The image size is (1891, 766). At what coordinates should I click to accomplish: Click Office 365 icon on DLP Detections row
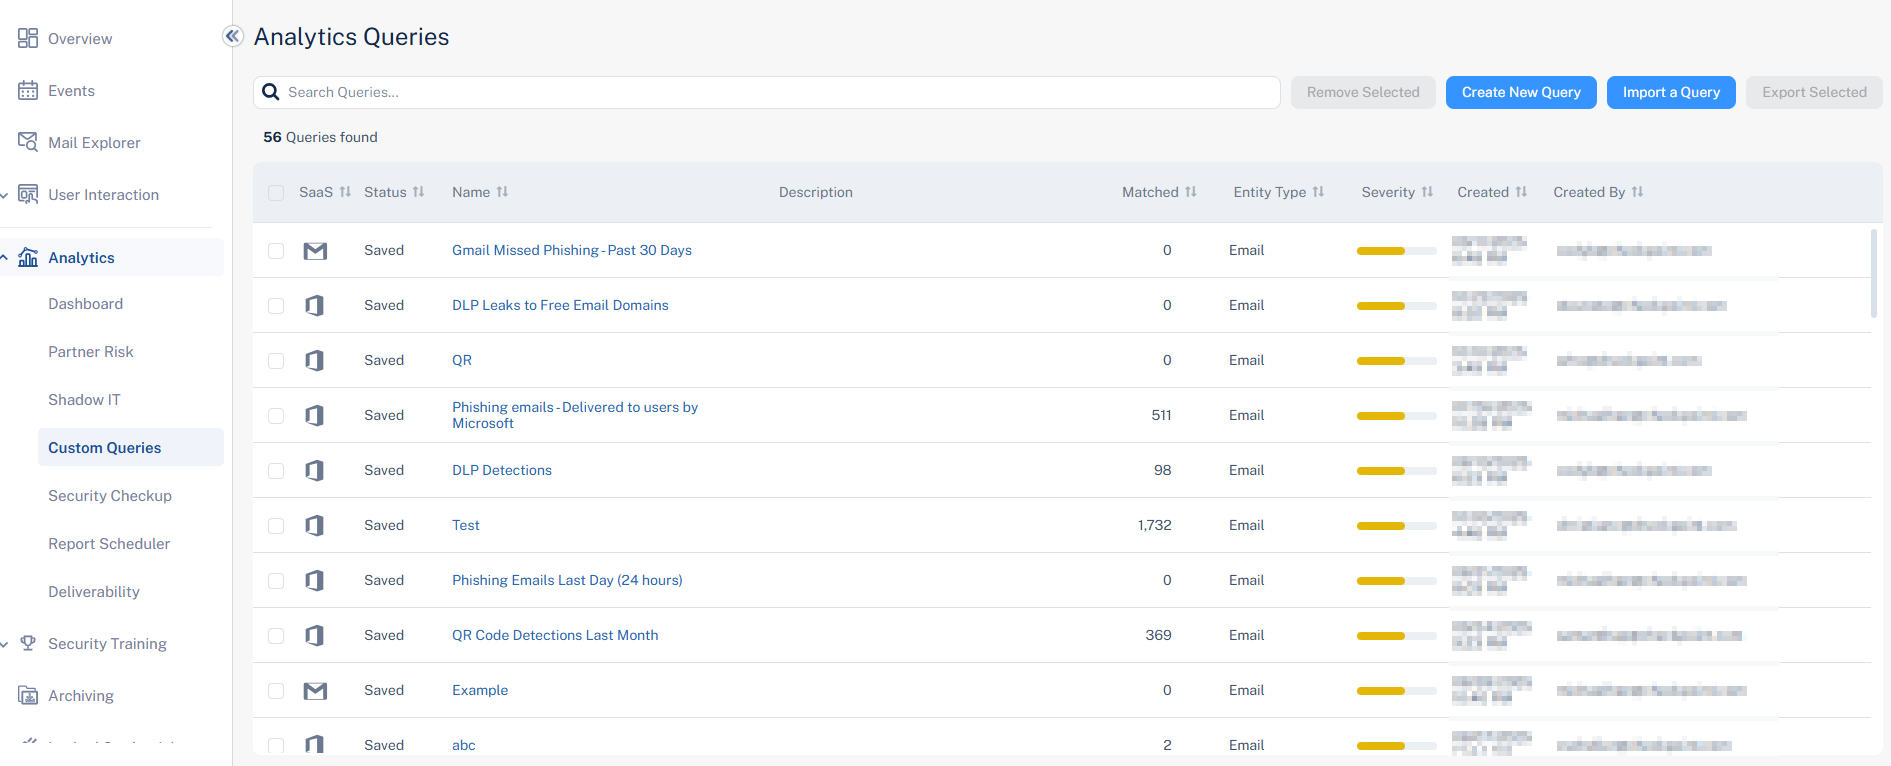point(315,470)
